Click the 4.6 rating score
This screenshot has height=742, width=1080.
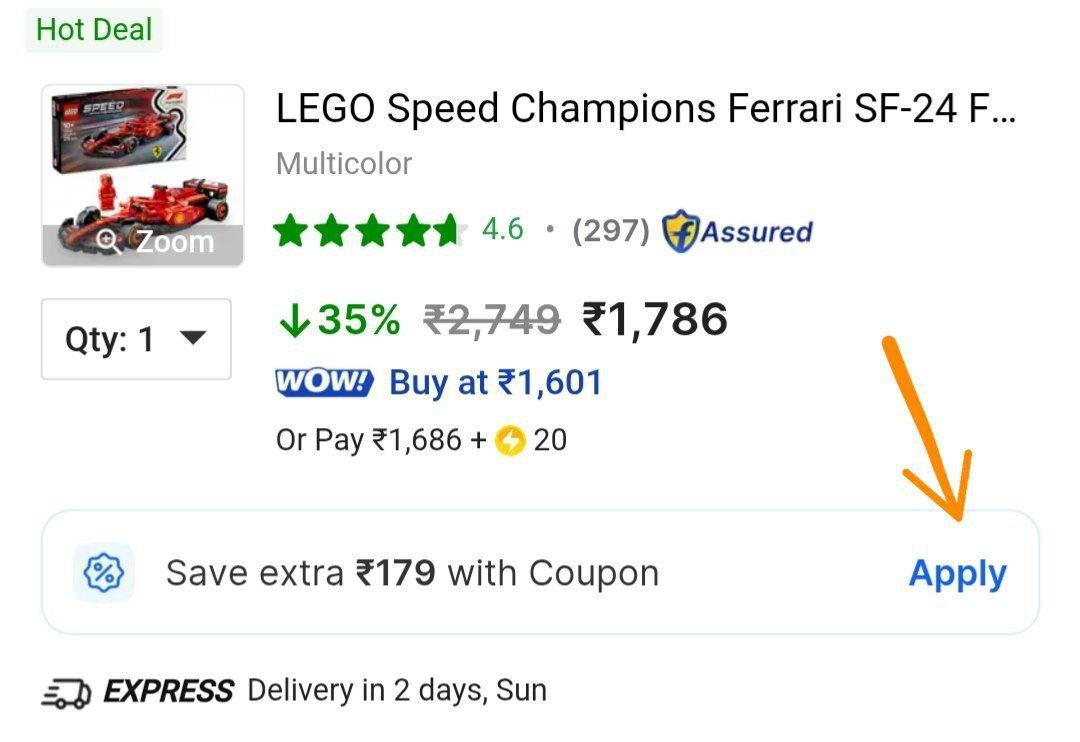(x=502, y=230)
